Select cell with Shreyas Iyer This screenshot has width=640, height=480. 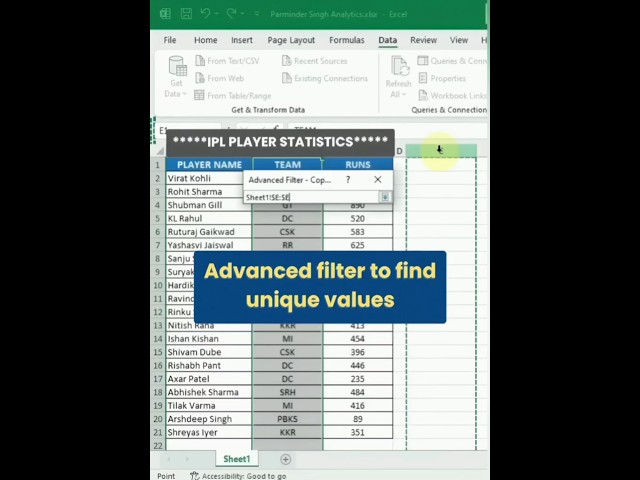[x=209, y=433]
